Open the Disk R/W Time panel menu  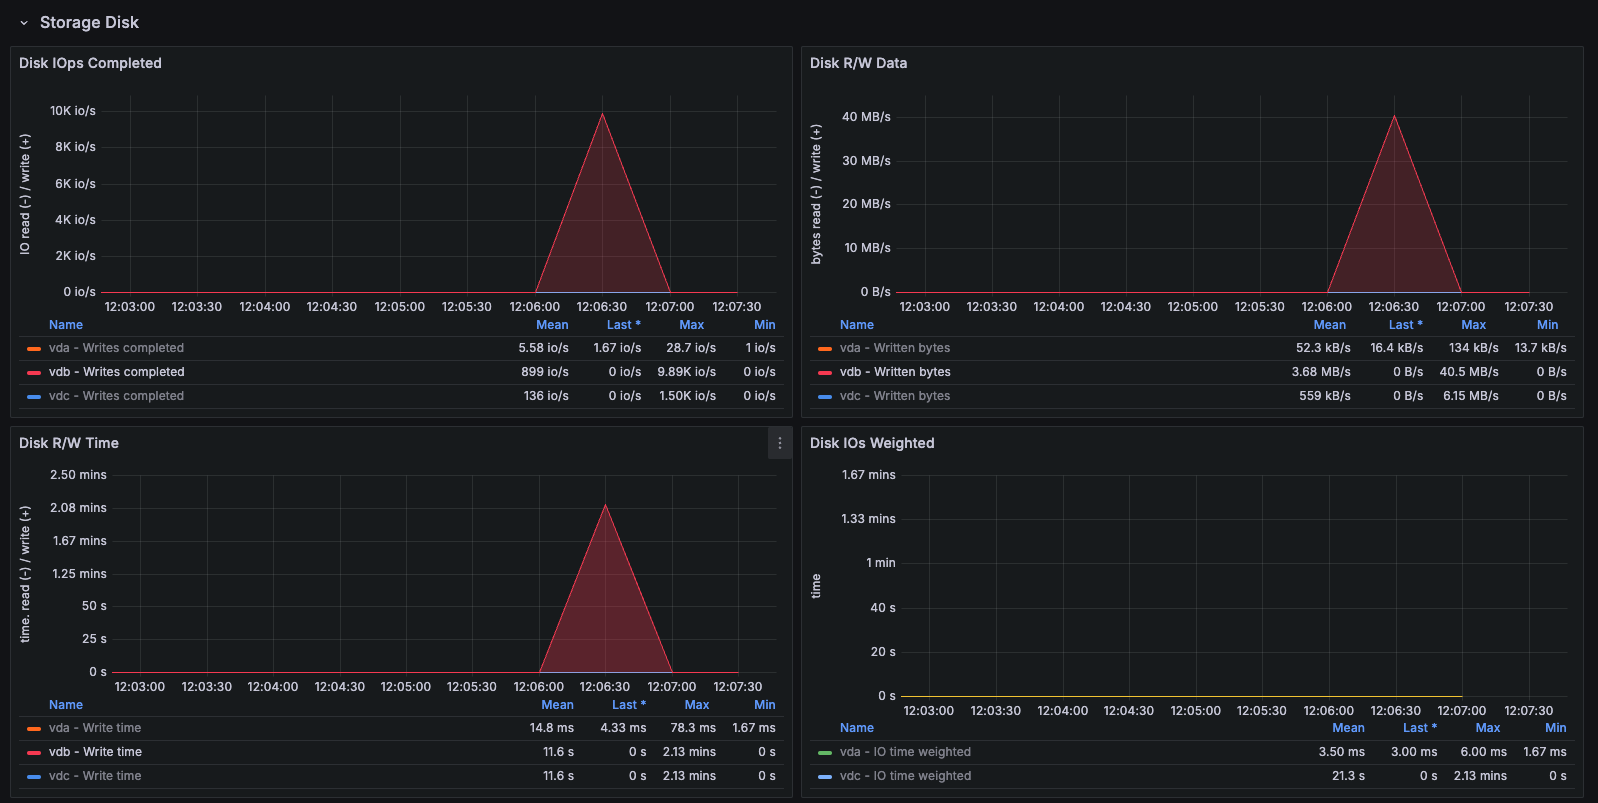point(780,443)
